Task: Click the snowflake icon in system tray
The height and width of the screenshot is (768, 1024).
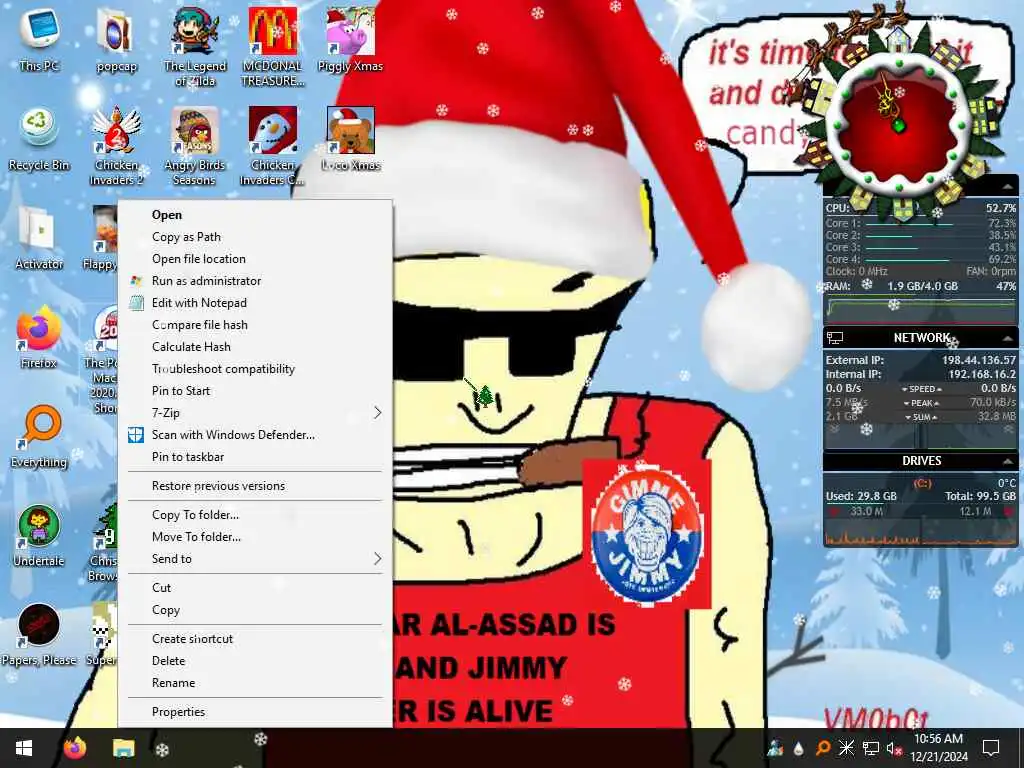Action: point(846,748)
